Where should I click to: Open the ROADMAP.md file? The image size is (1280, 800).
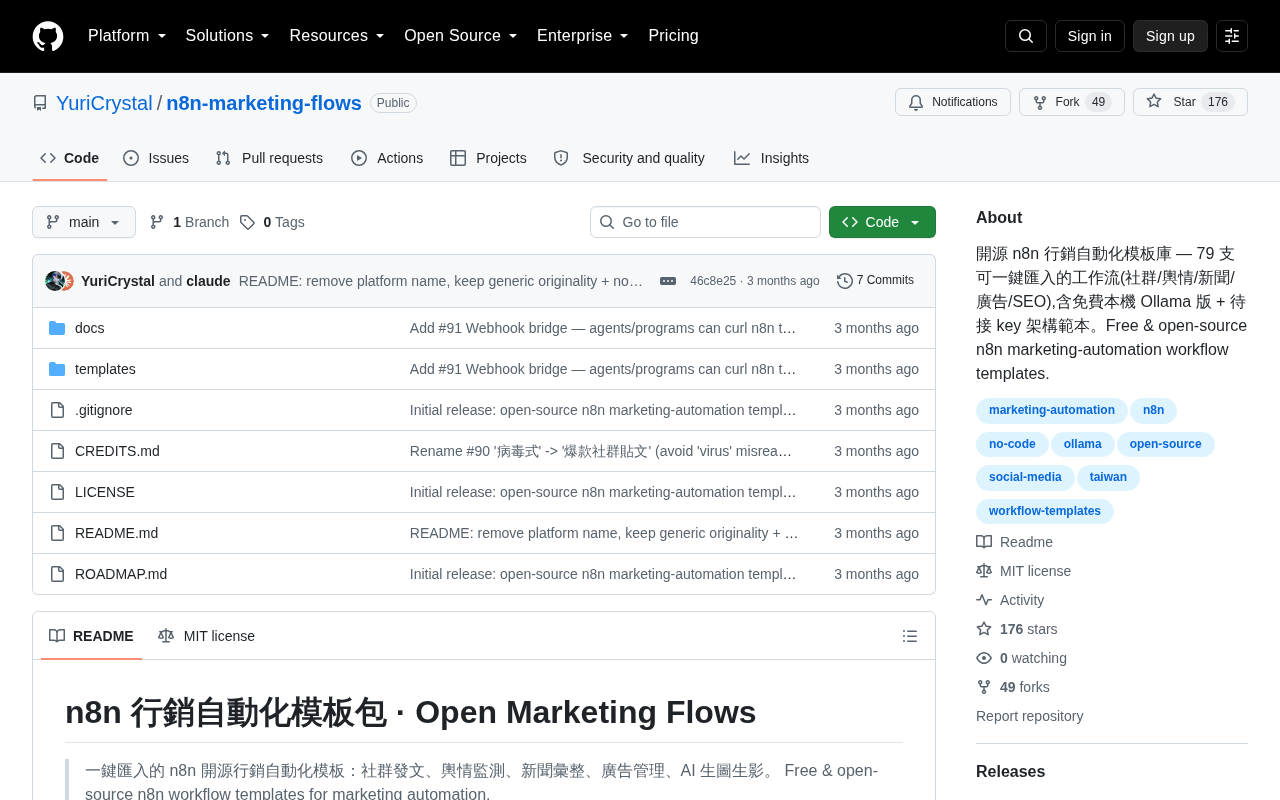121,574
